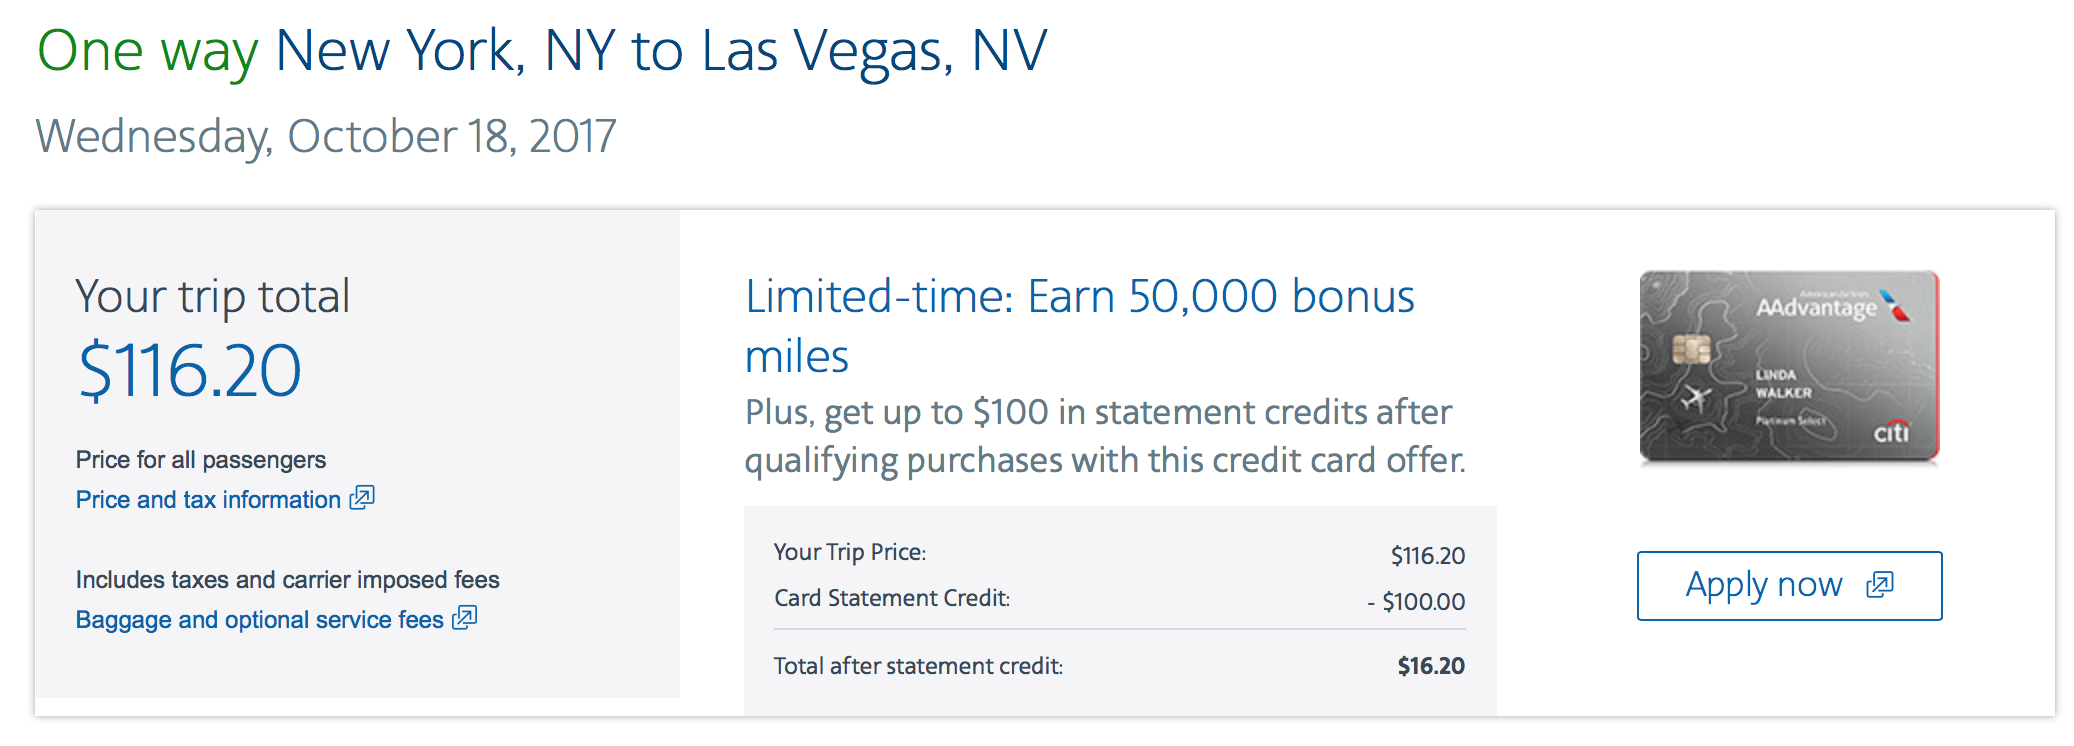Click the Your Trip Price row label
Image resolution: width=2074 pixels, height=746 pixels.
[x=850, y=552]
